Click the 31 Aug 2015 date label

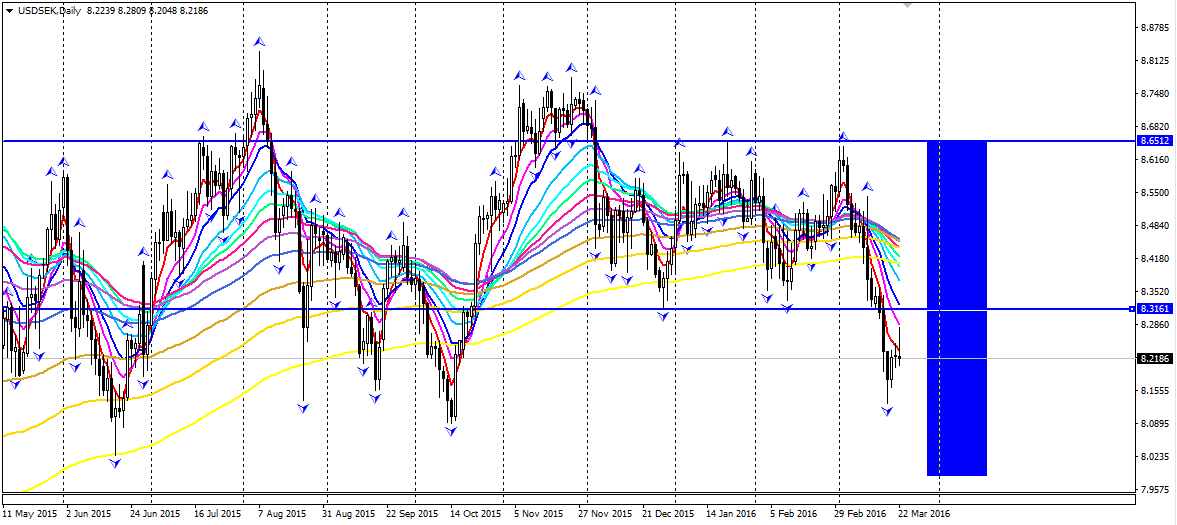[348, 514]
